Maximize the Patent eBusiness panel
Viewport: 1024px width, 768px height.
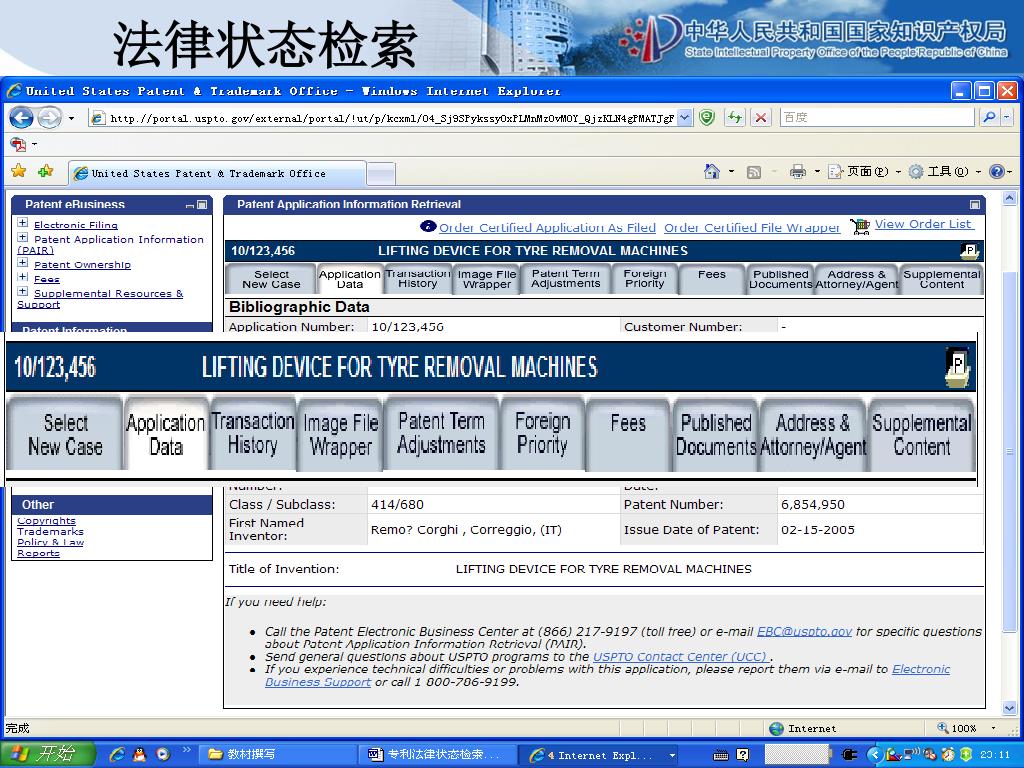(202, 204)
